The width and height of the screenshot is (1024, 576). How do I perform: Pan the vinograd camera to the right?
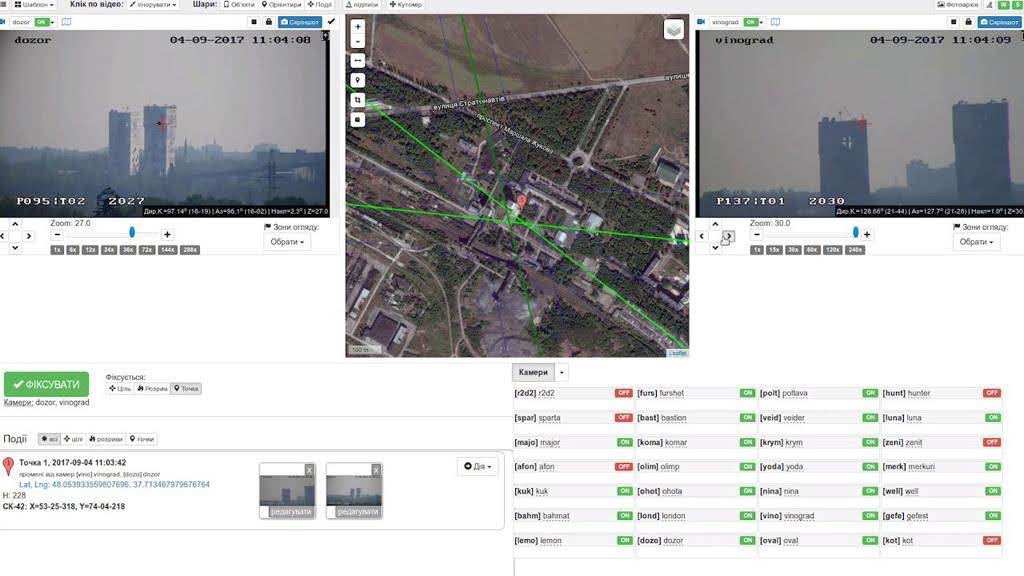point(728,236)
